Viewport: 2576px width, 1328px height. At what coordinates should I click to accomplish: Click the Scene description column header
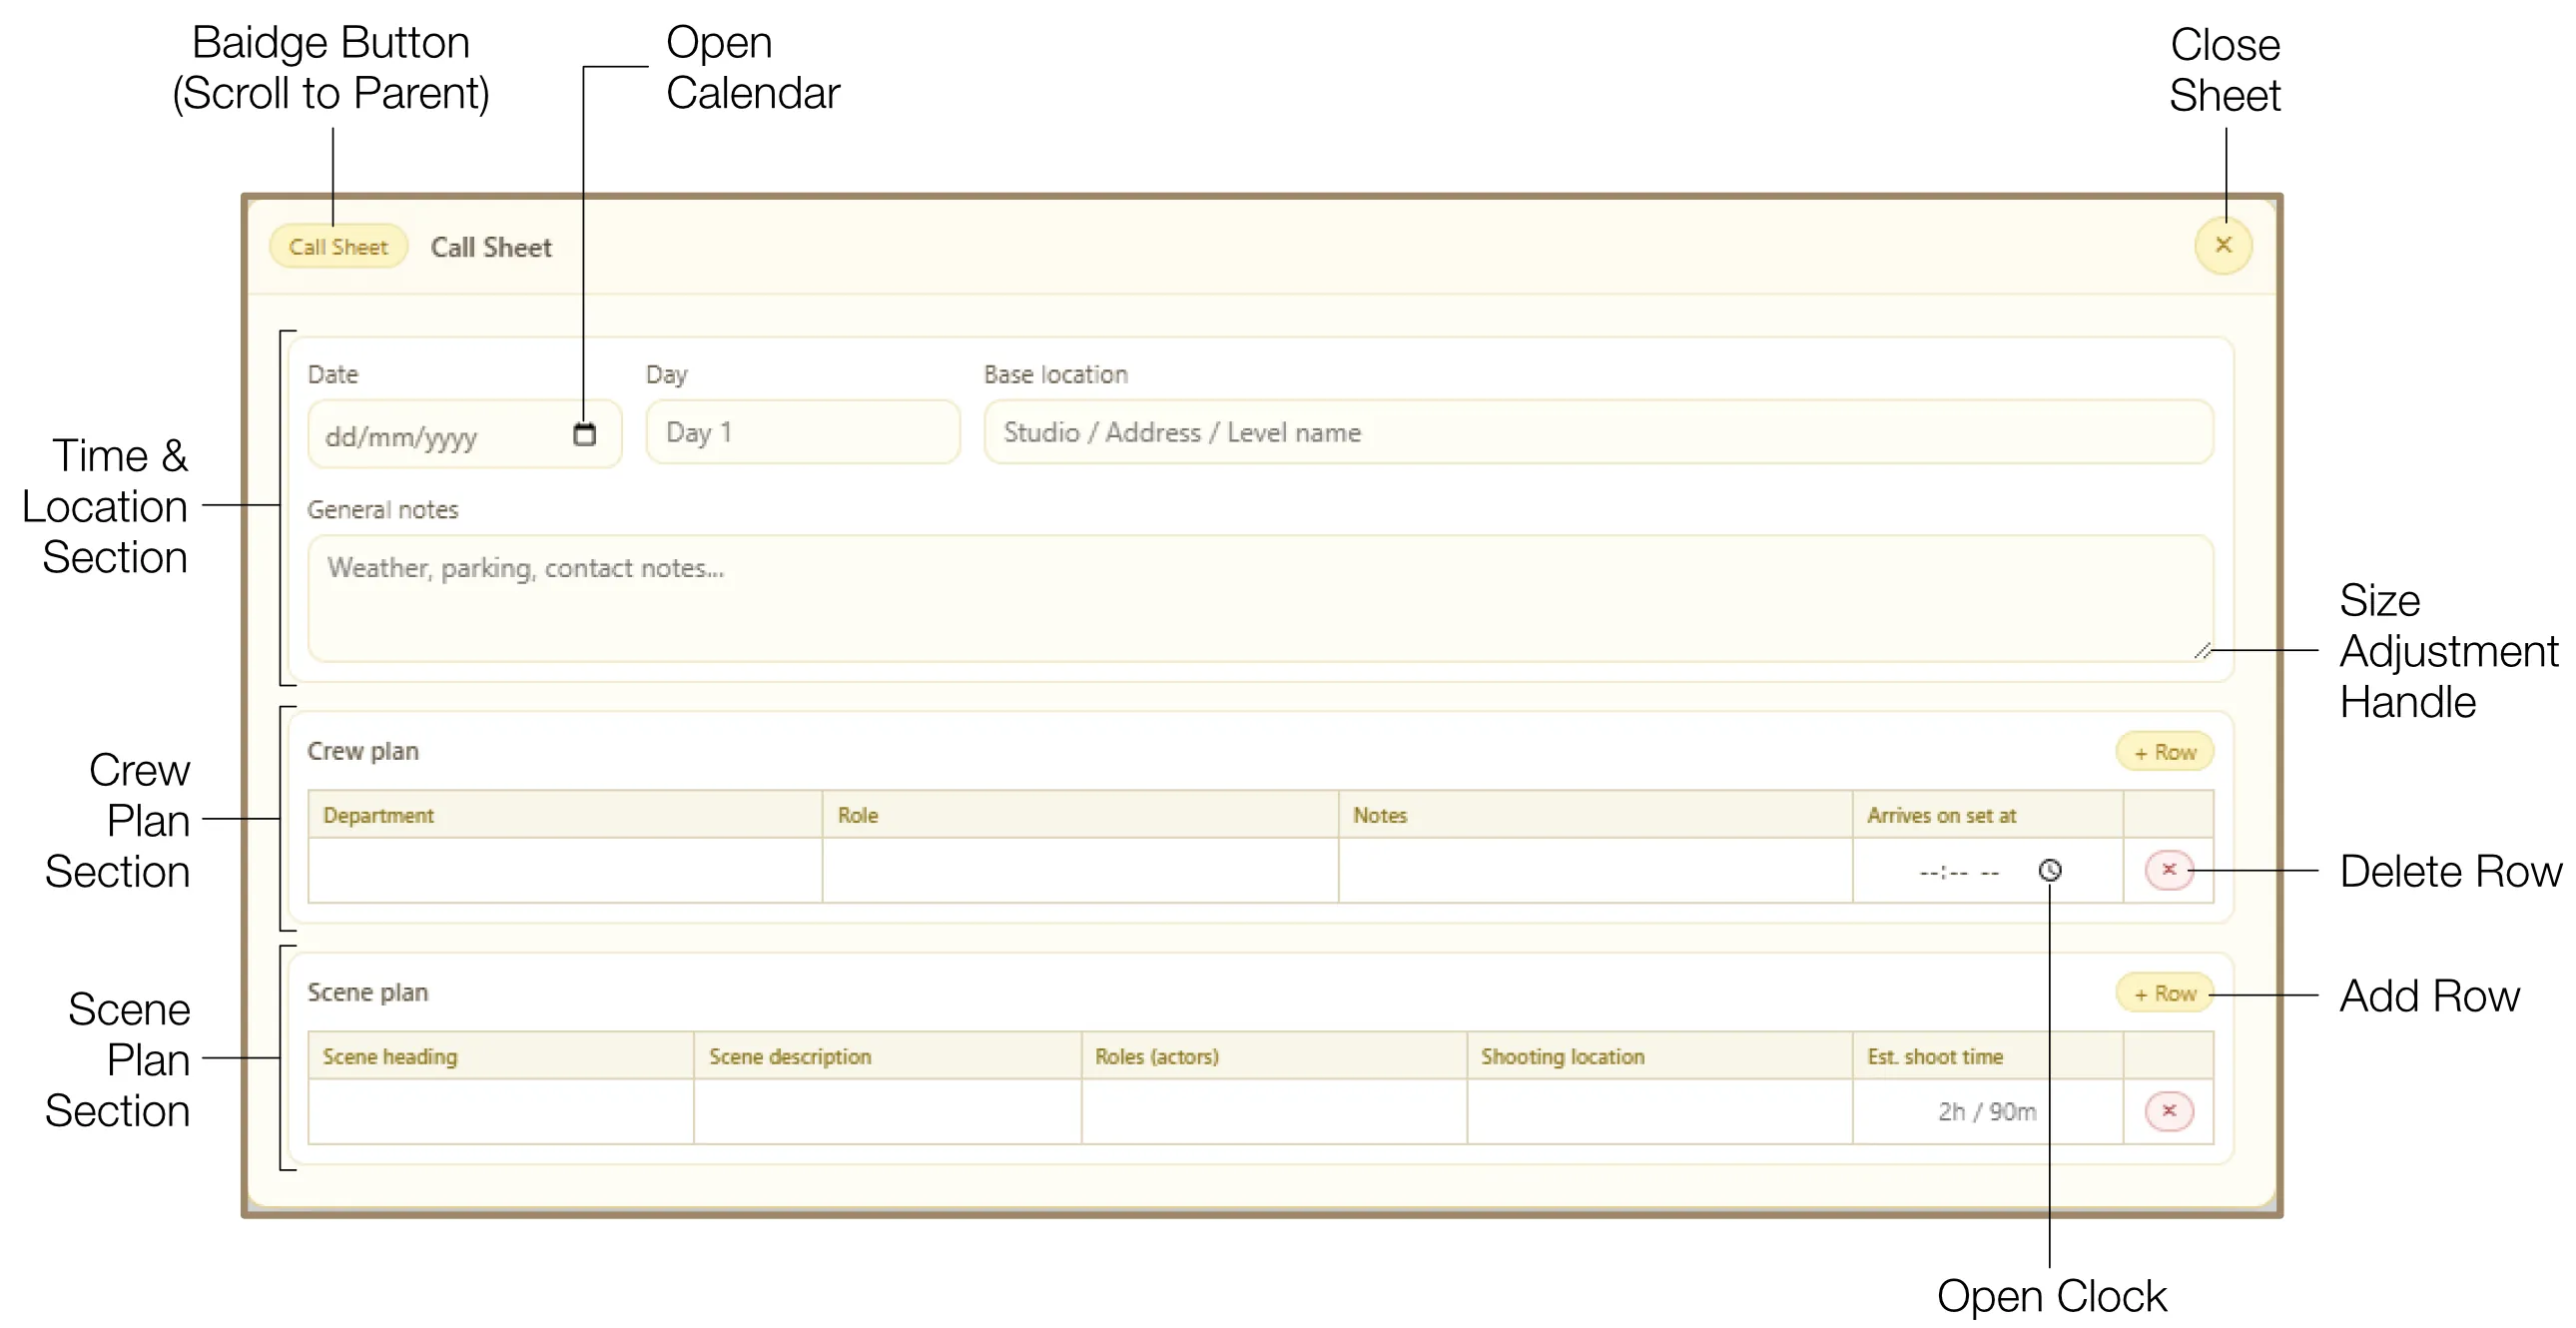887,1055
